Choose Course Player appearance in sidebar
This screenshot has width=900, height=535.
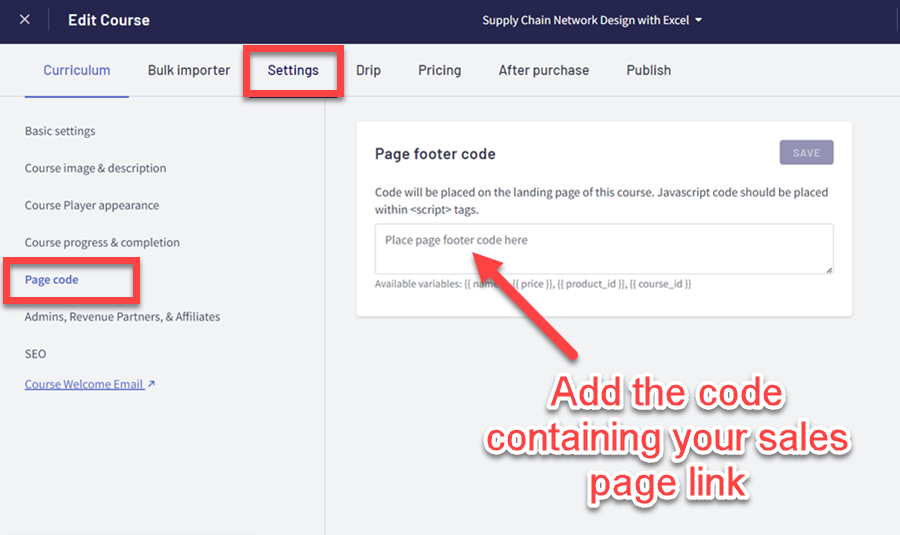point(92,205)
